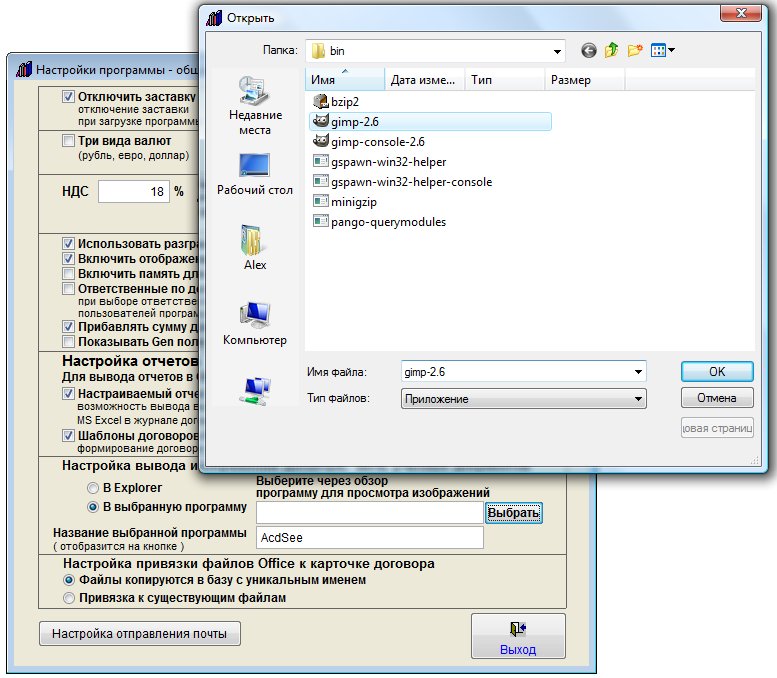The height and width of the screenshot is (678, 777).
Task: Click the bin folder icon in Папка box
Action: coord(318,51)
